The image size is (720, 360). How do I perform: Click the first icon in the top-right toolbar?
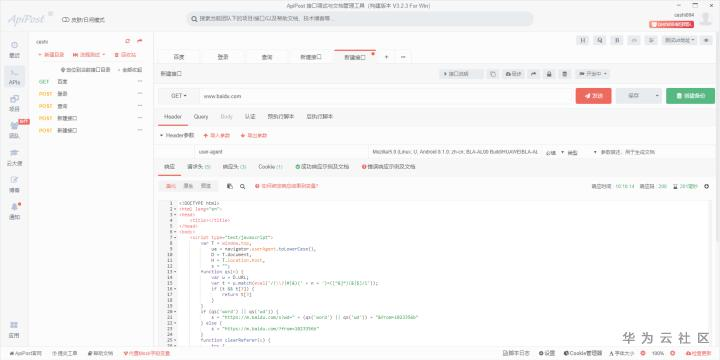[582, 40]
